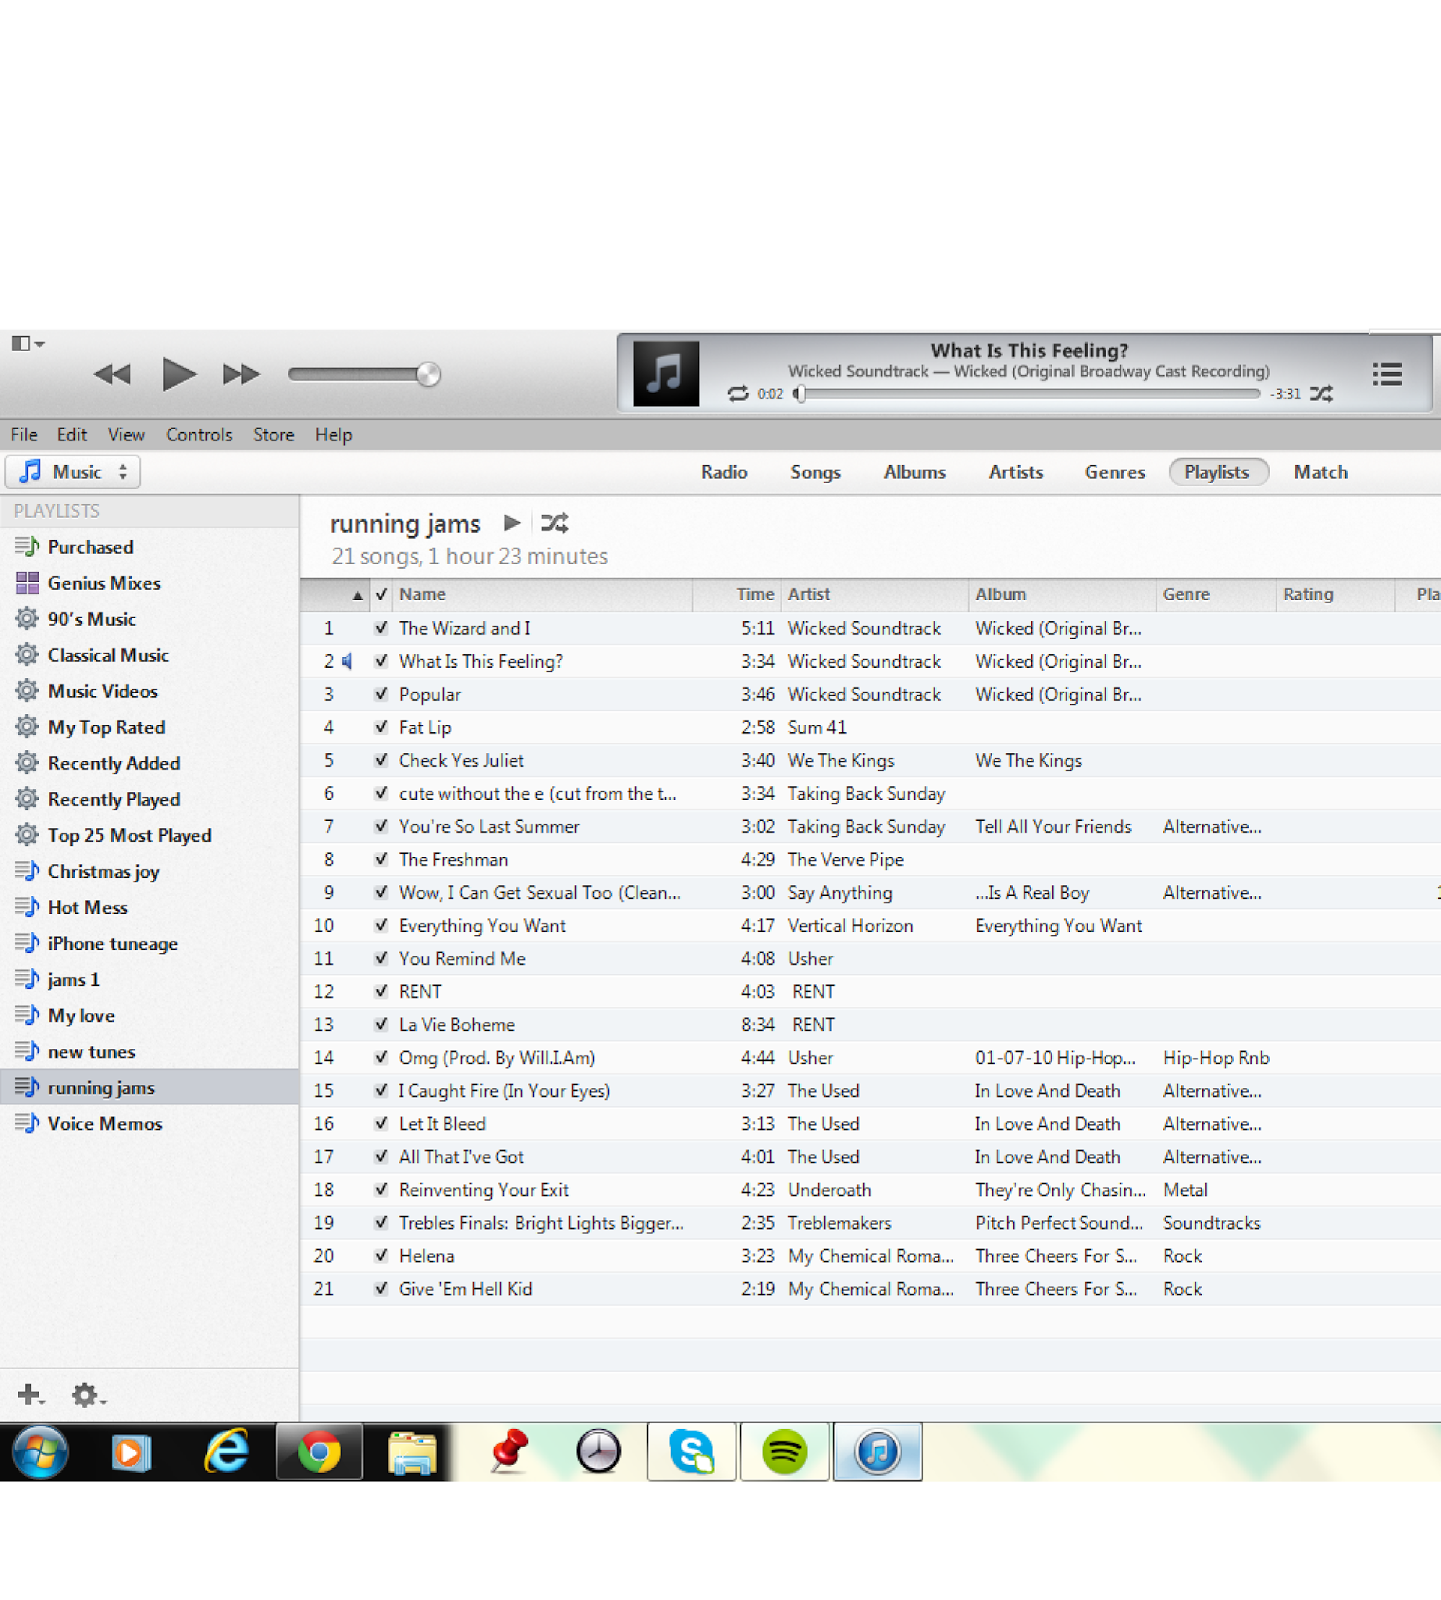
Task: Open the Controls menu
Action: [199, 435]
